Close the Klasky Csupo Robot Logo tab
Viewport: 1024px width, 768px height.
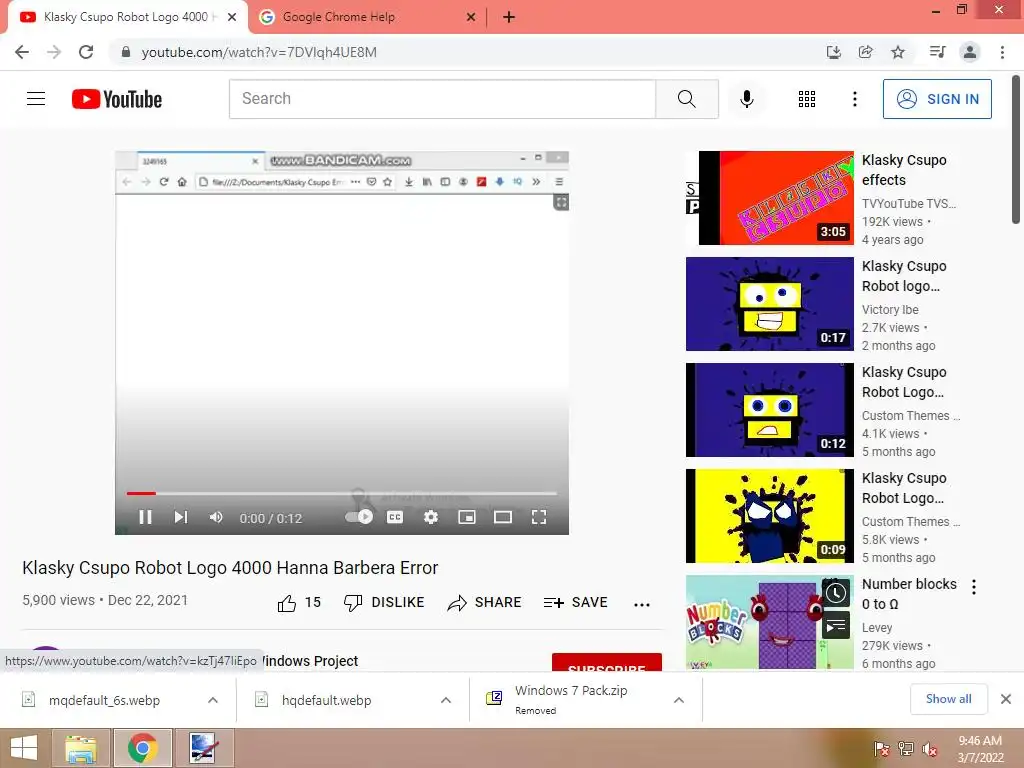tap(232, 17)
